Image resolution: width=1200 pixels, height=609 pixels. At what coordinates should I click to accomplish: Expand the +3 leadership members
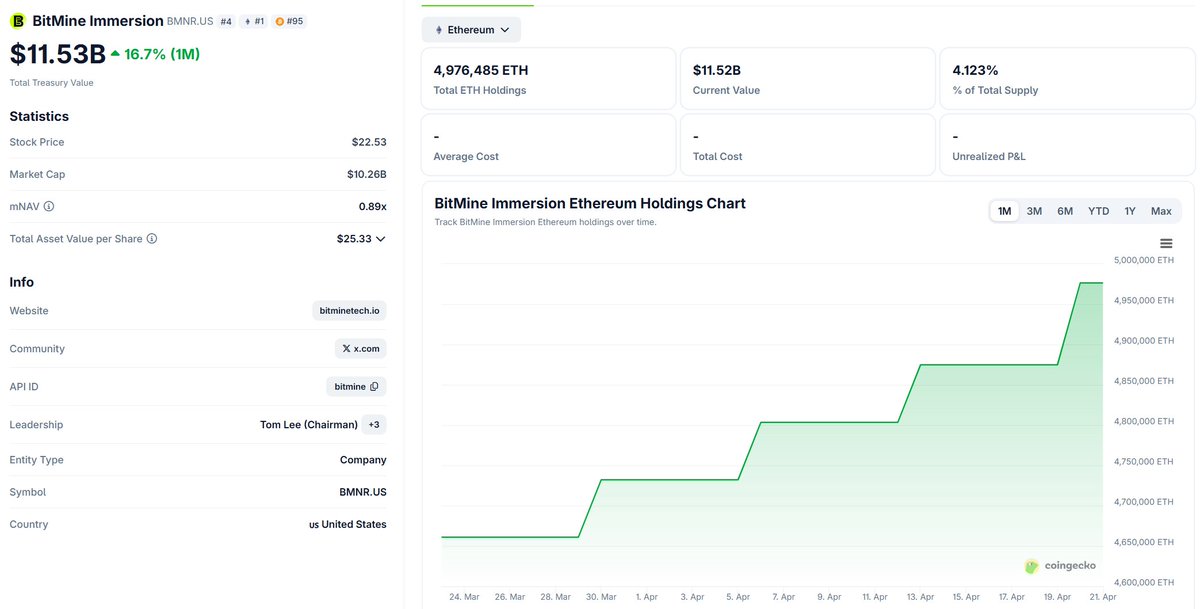click(374, 425)
